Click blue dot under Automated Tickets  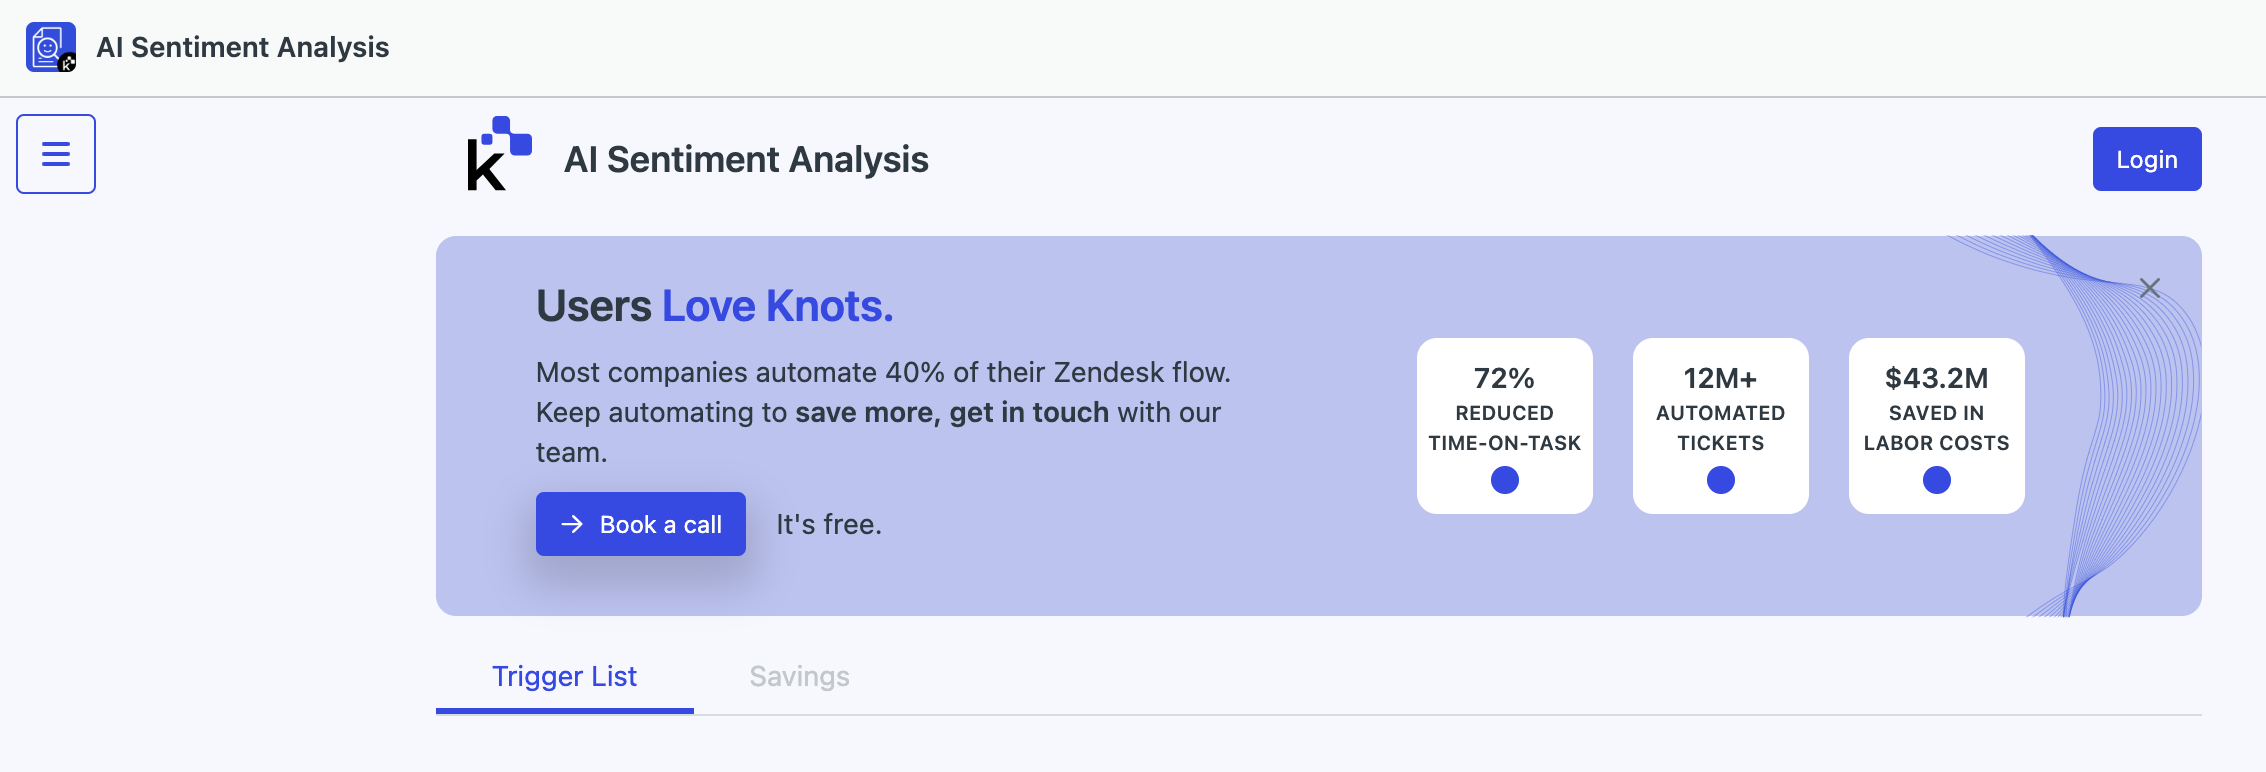coord(1721,481)
